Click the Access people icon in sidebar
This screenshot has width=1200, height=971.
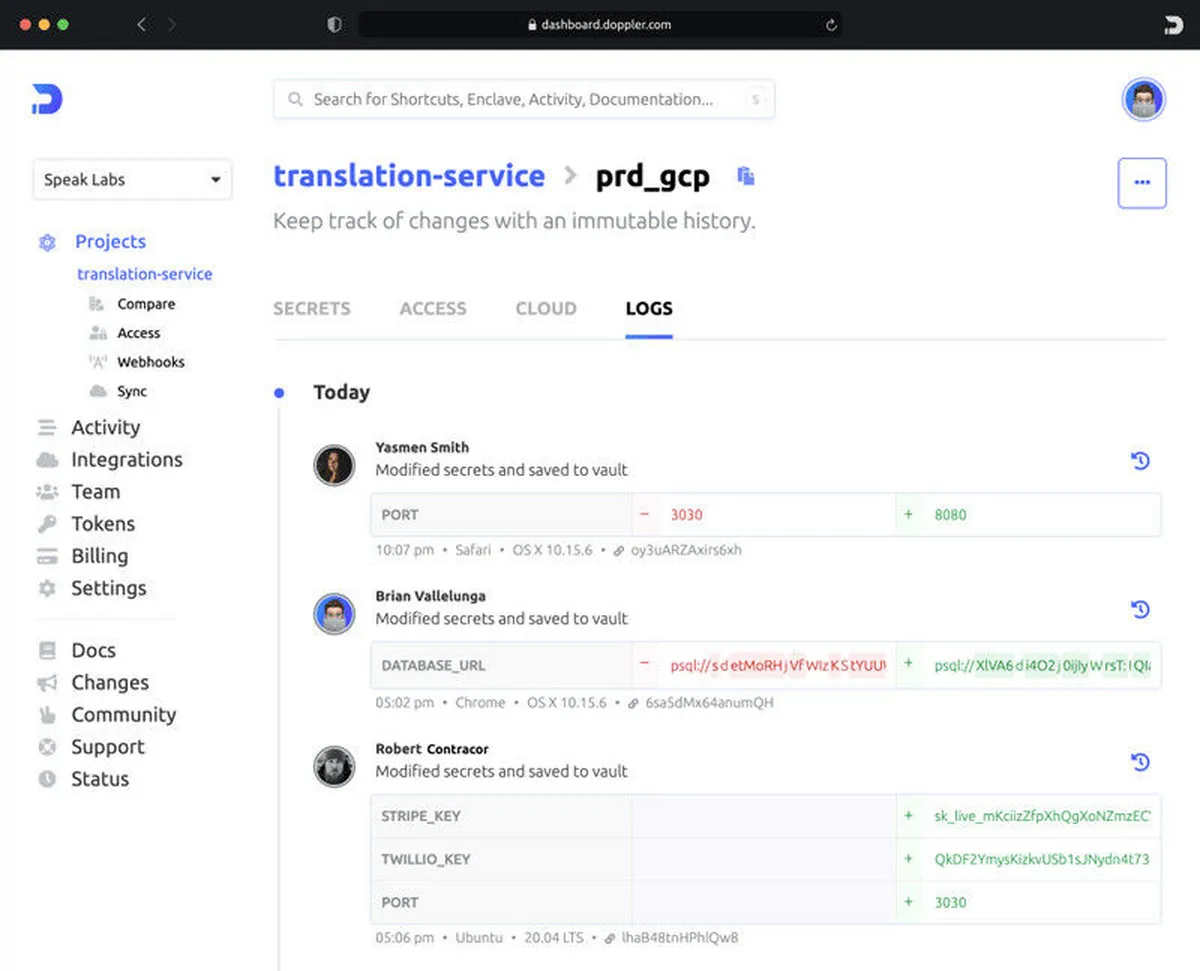click(x=97, y=333)
